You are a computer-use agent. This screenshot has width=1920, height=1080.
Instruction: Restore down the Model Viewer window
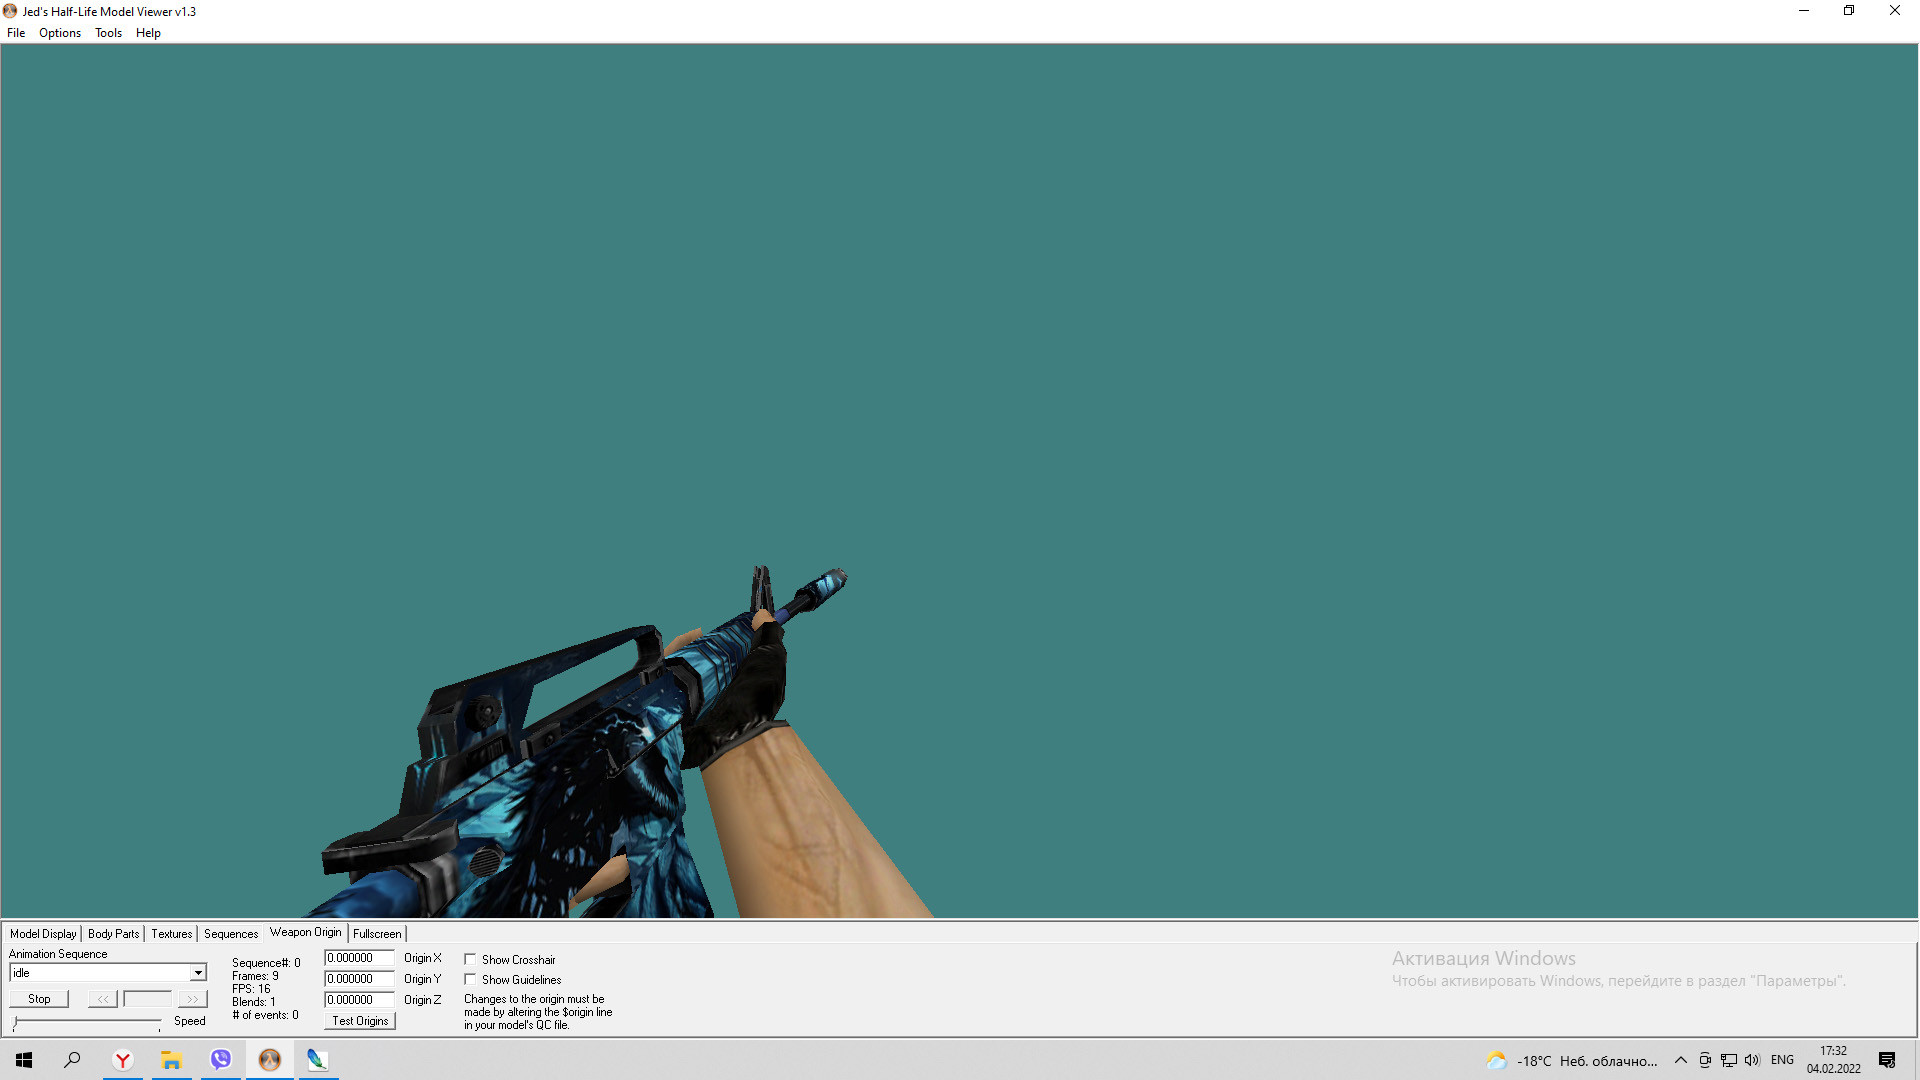tap(1849, 11)
